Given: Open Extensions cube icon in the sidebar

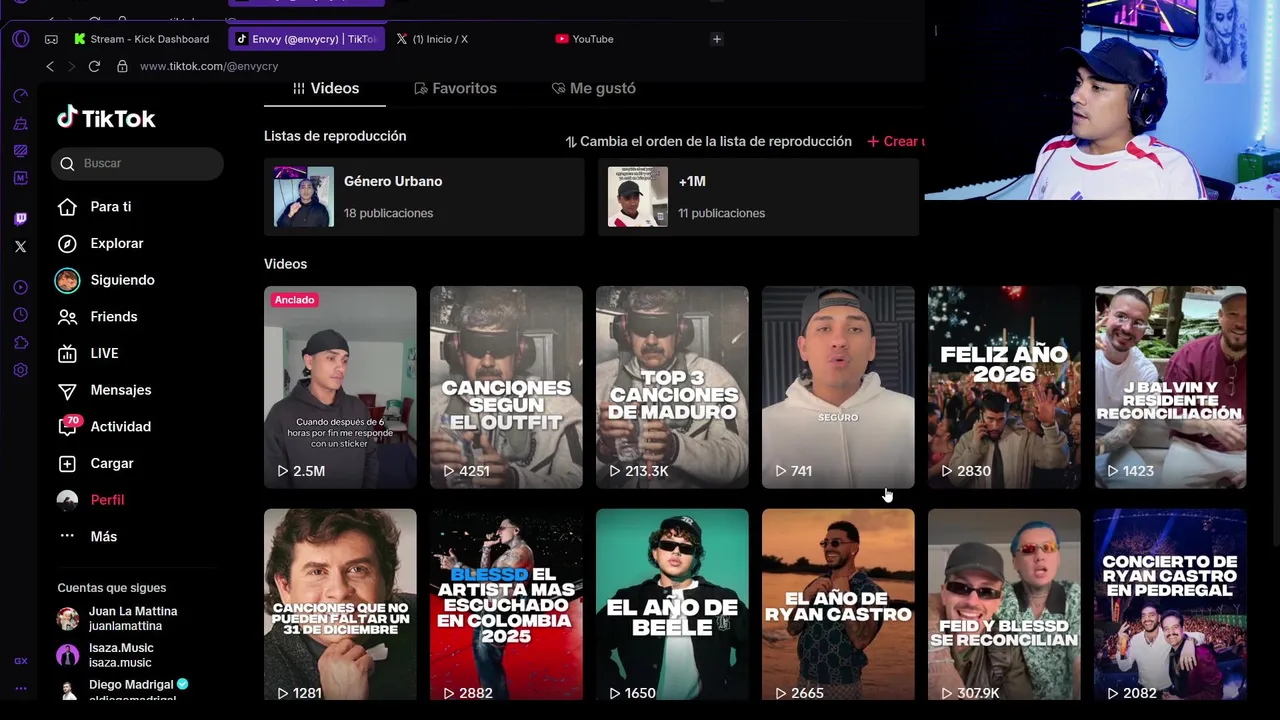Looking at the screenshot, I should pyautogui.click(x=20, y=343).
